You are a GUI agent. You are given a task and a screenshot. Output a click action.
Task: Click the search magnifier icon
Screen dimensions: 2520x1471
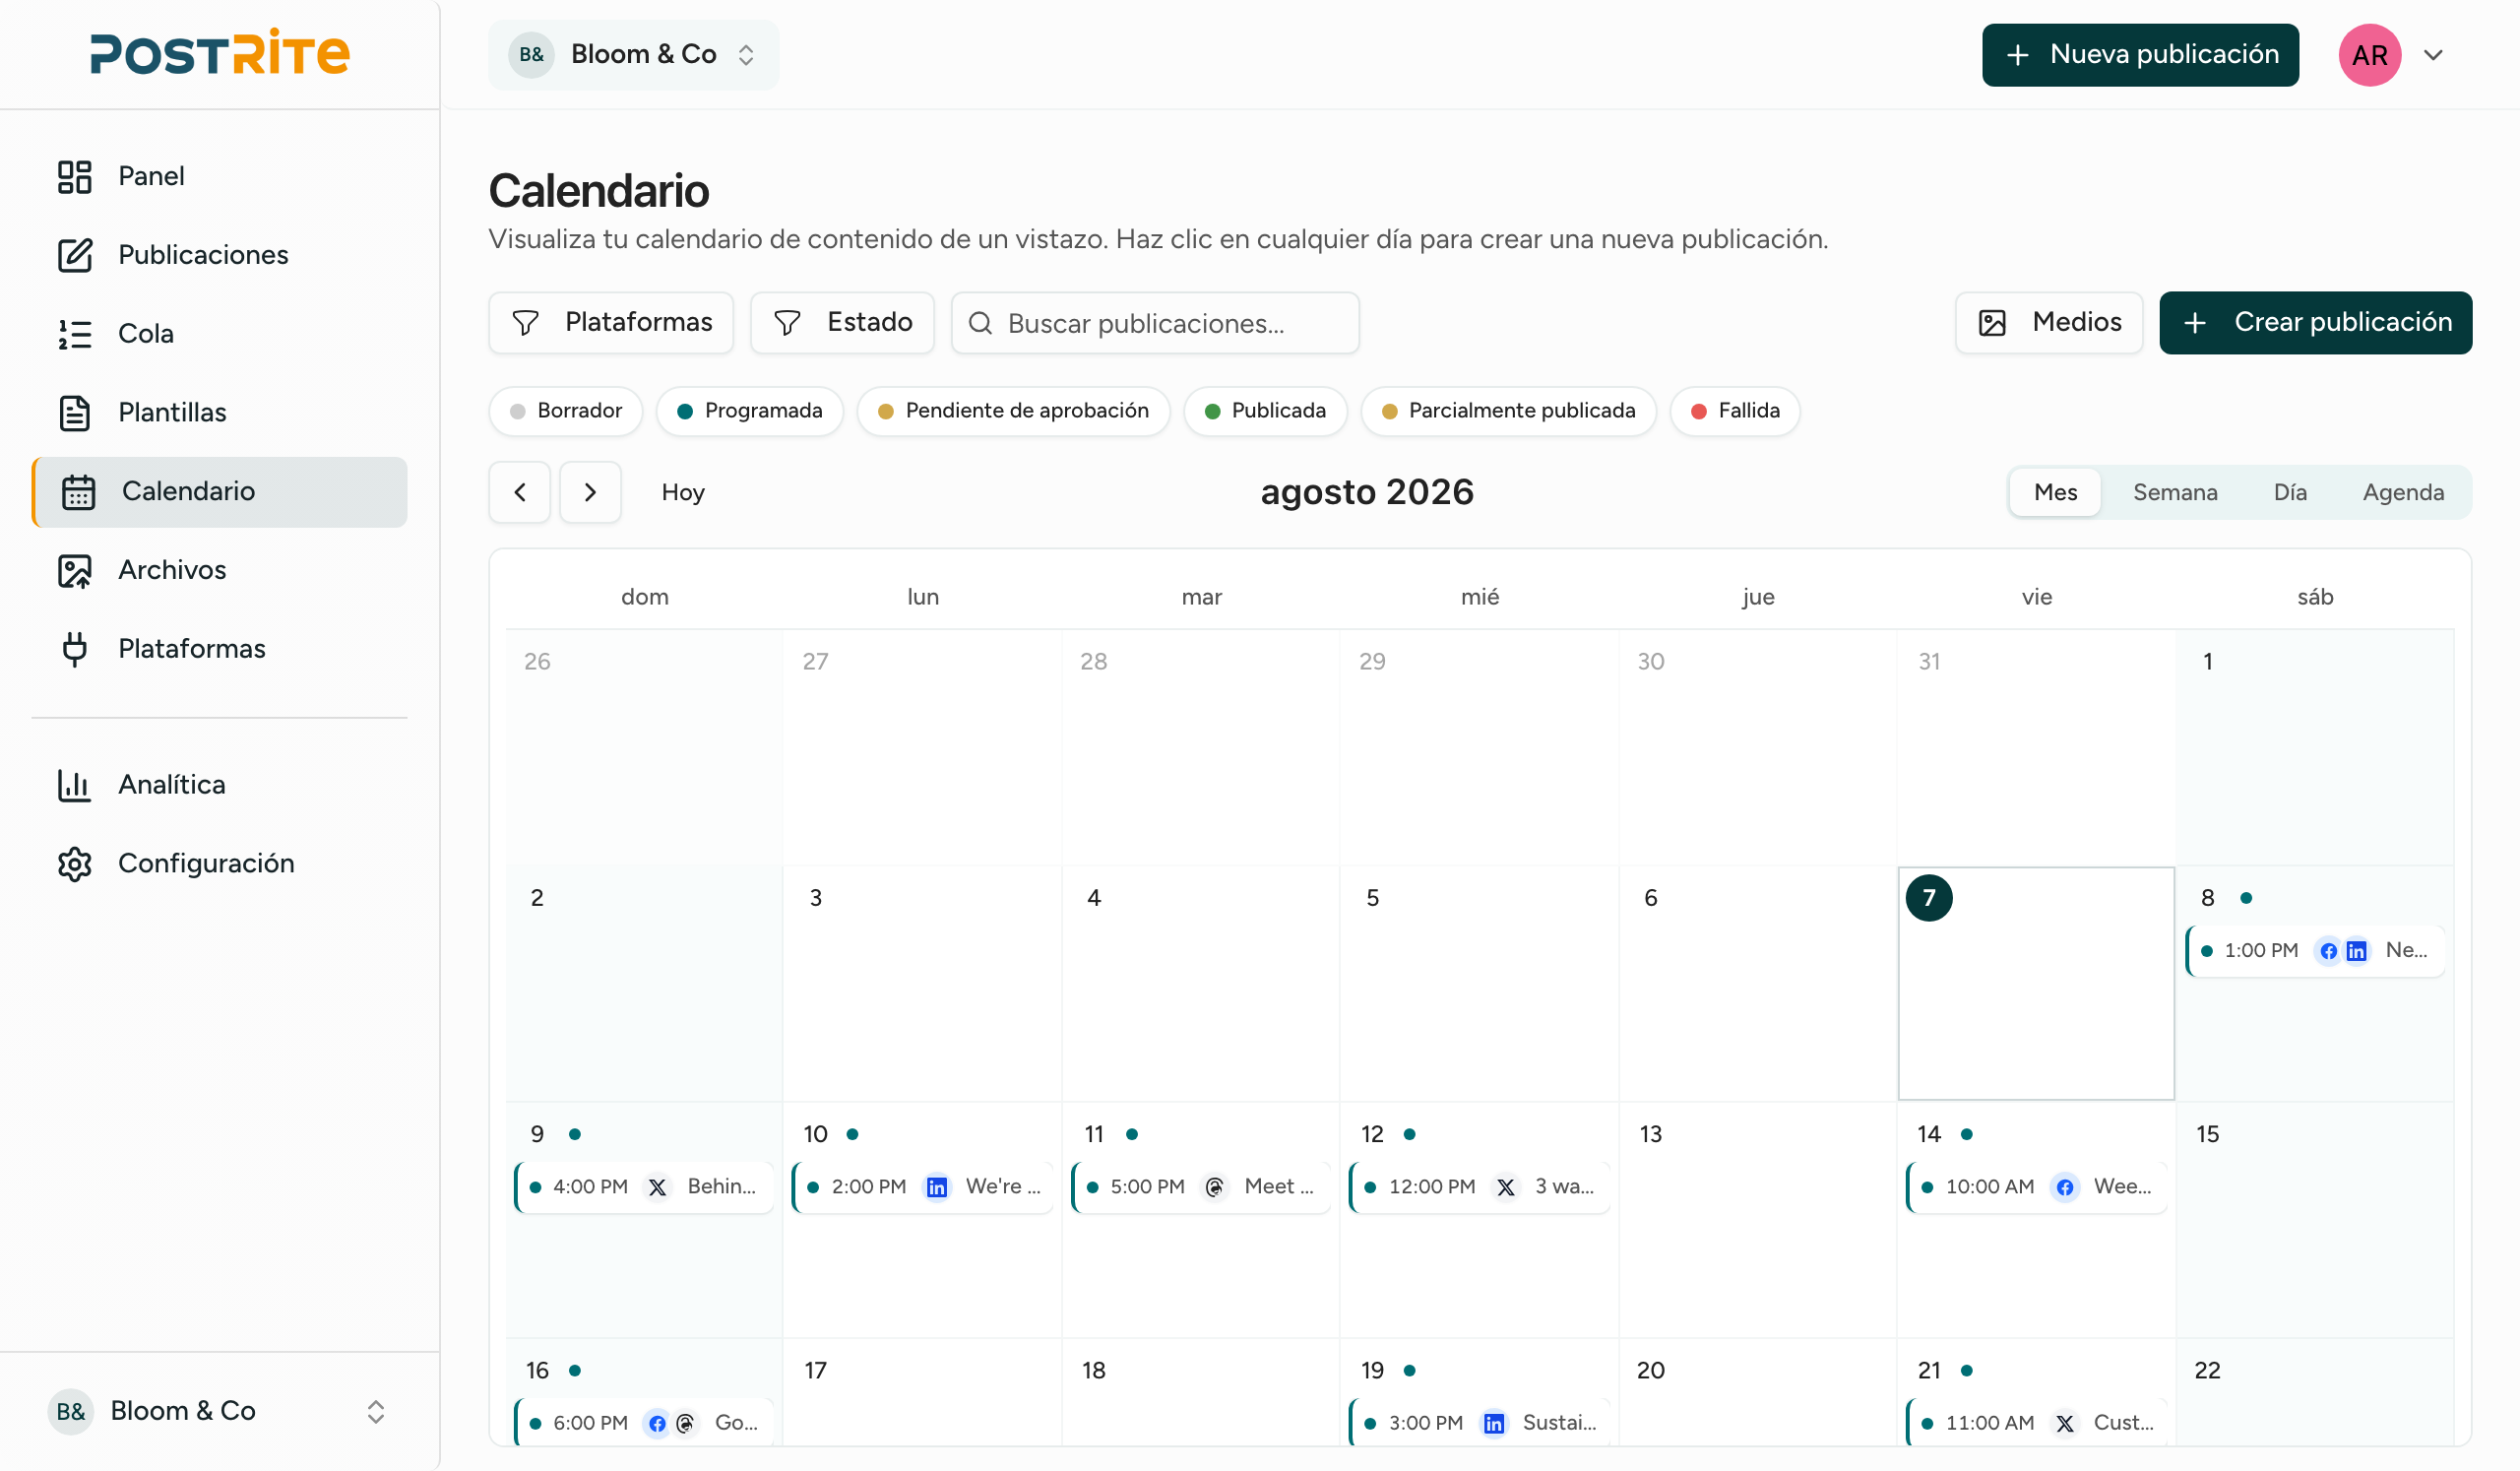(980, 323)
